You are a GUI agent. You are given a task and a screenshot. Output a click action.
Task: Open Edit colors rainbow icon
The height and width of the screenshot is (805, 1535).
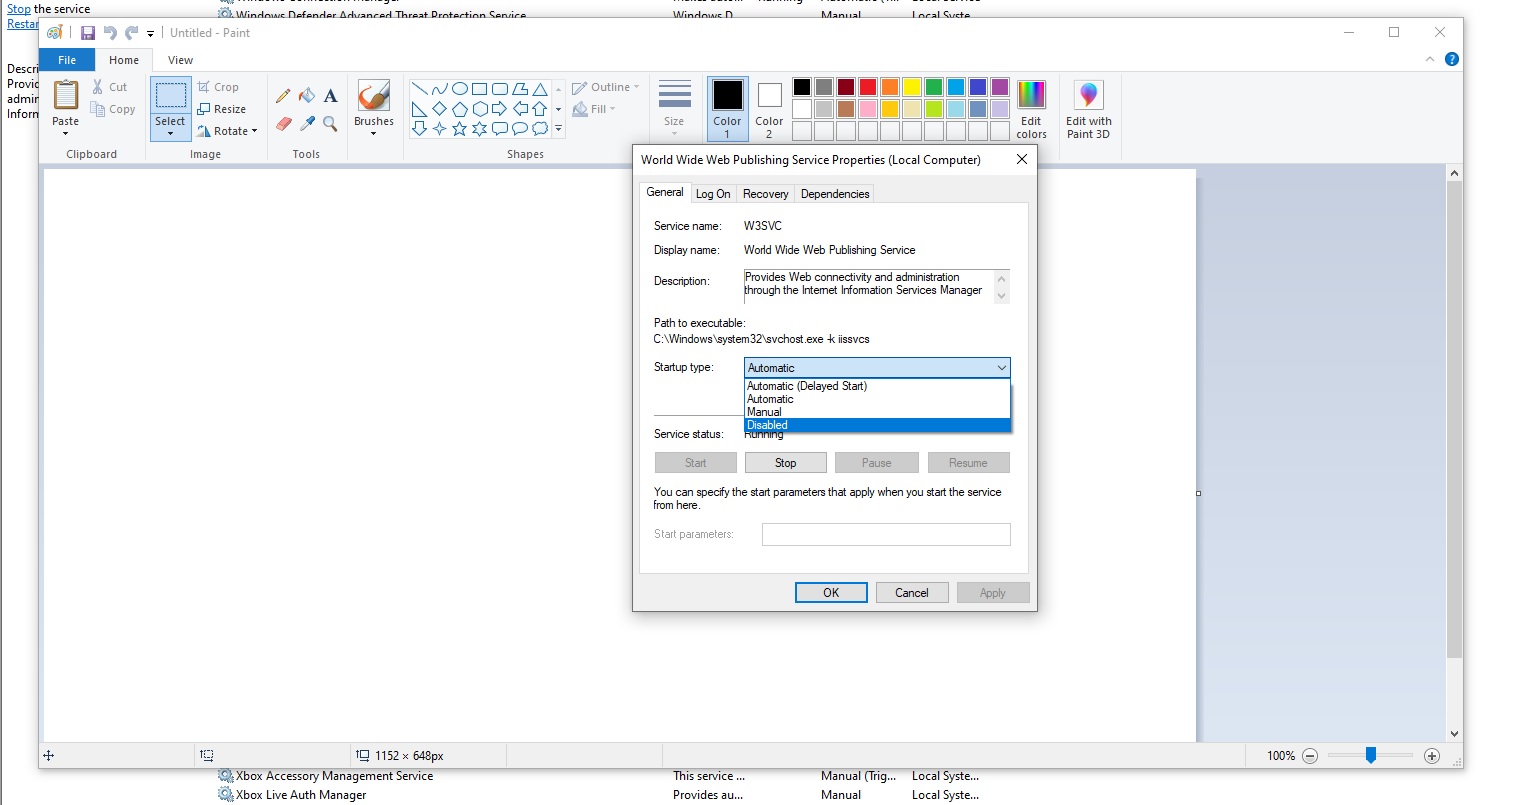point(1031,95)
